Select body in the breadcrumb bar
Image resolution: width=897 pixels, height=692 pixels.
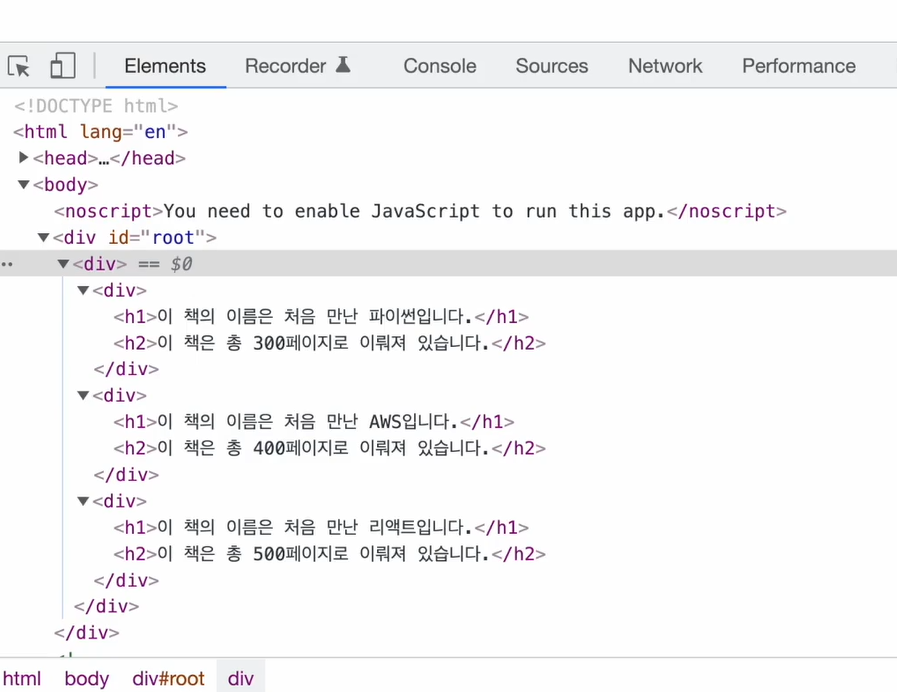(x=86, y=678)
